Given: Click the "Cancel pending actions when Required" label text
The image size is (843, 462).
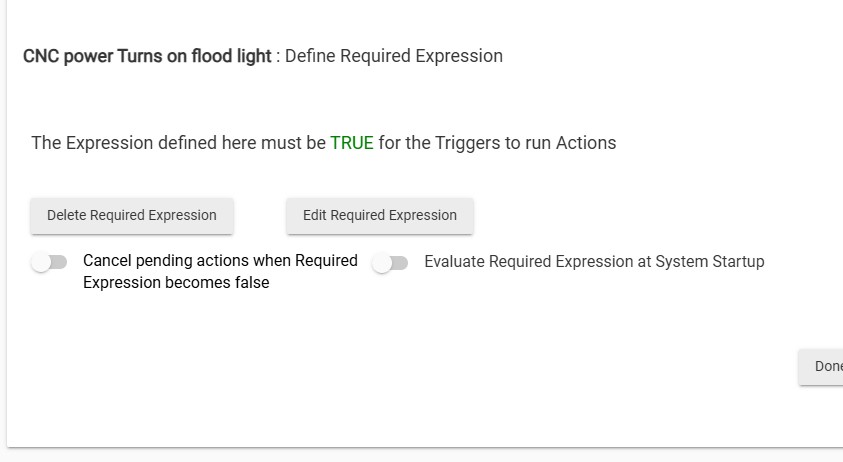Looking at the screenshot, I should 220,261.
